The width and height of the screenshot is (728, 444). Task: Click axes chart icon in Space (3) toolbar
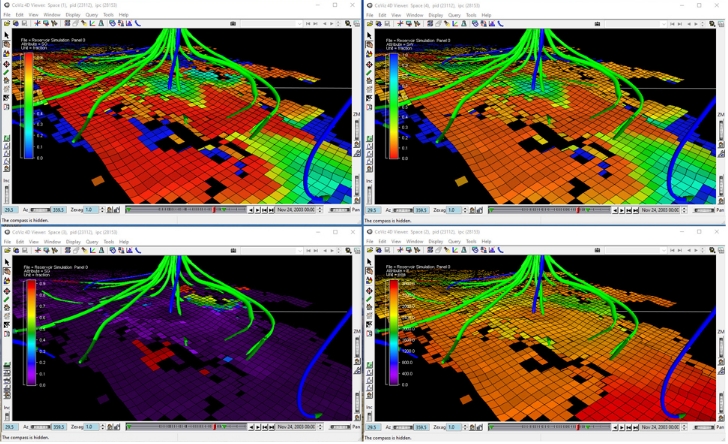pyautogui.click(x=92, y=250)
